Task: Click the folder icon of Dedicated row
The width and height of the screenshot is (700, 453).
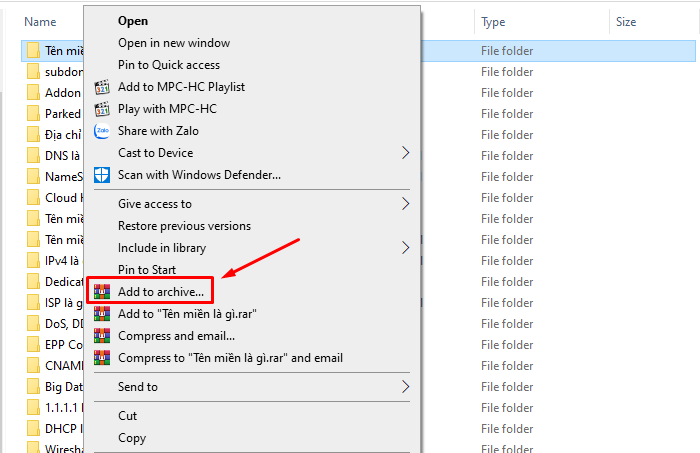Action: pos(33,282)
